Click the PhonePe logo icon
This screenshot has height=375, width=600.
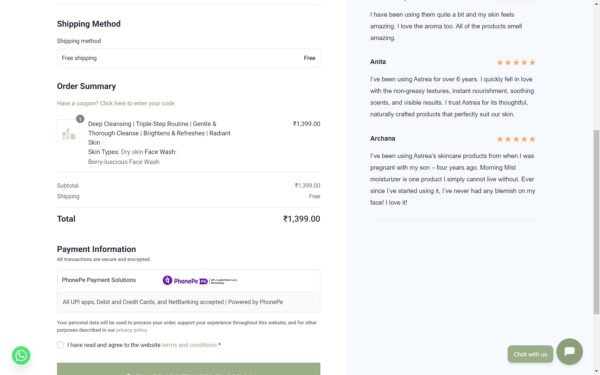click(167, 280)
